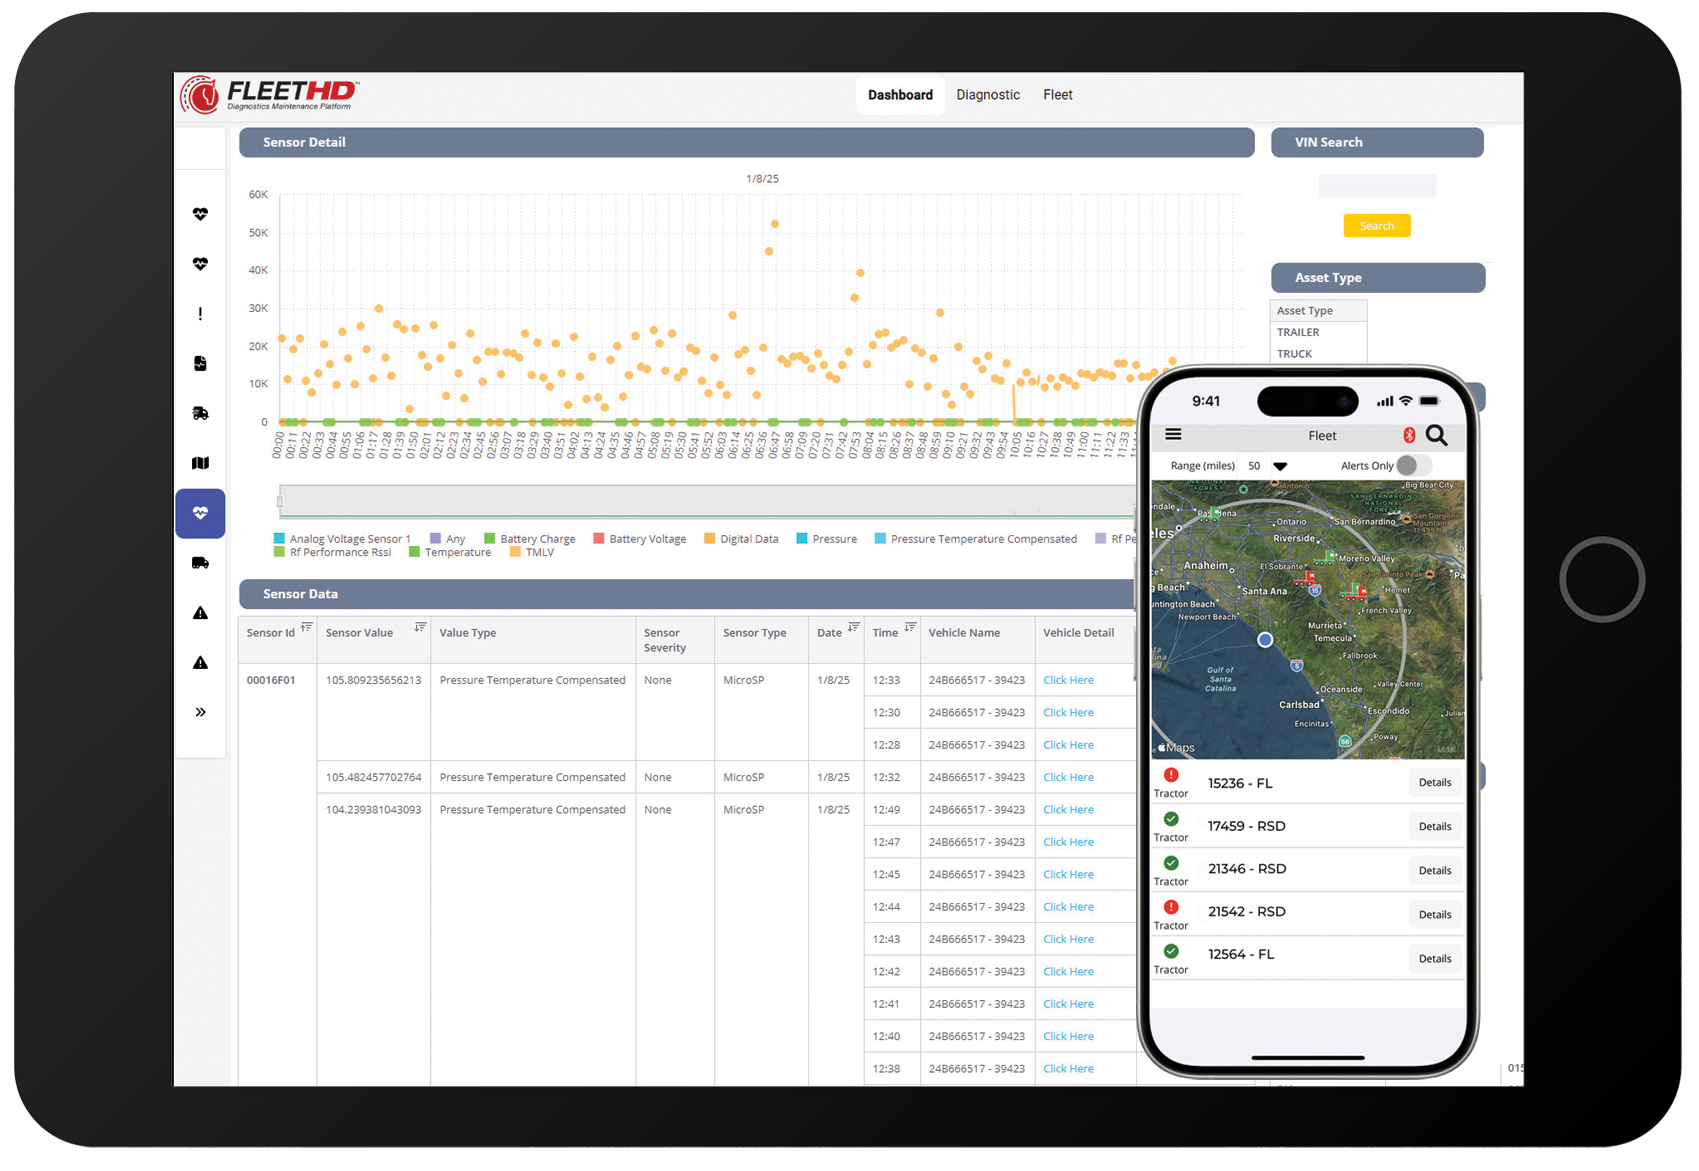Viewport: 1699px width, 1171px height.
Task: Enable the Alerts Only toggle
Action: (x=1411, y=466)
